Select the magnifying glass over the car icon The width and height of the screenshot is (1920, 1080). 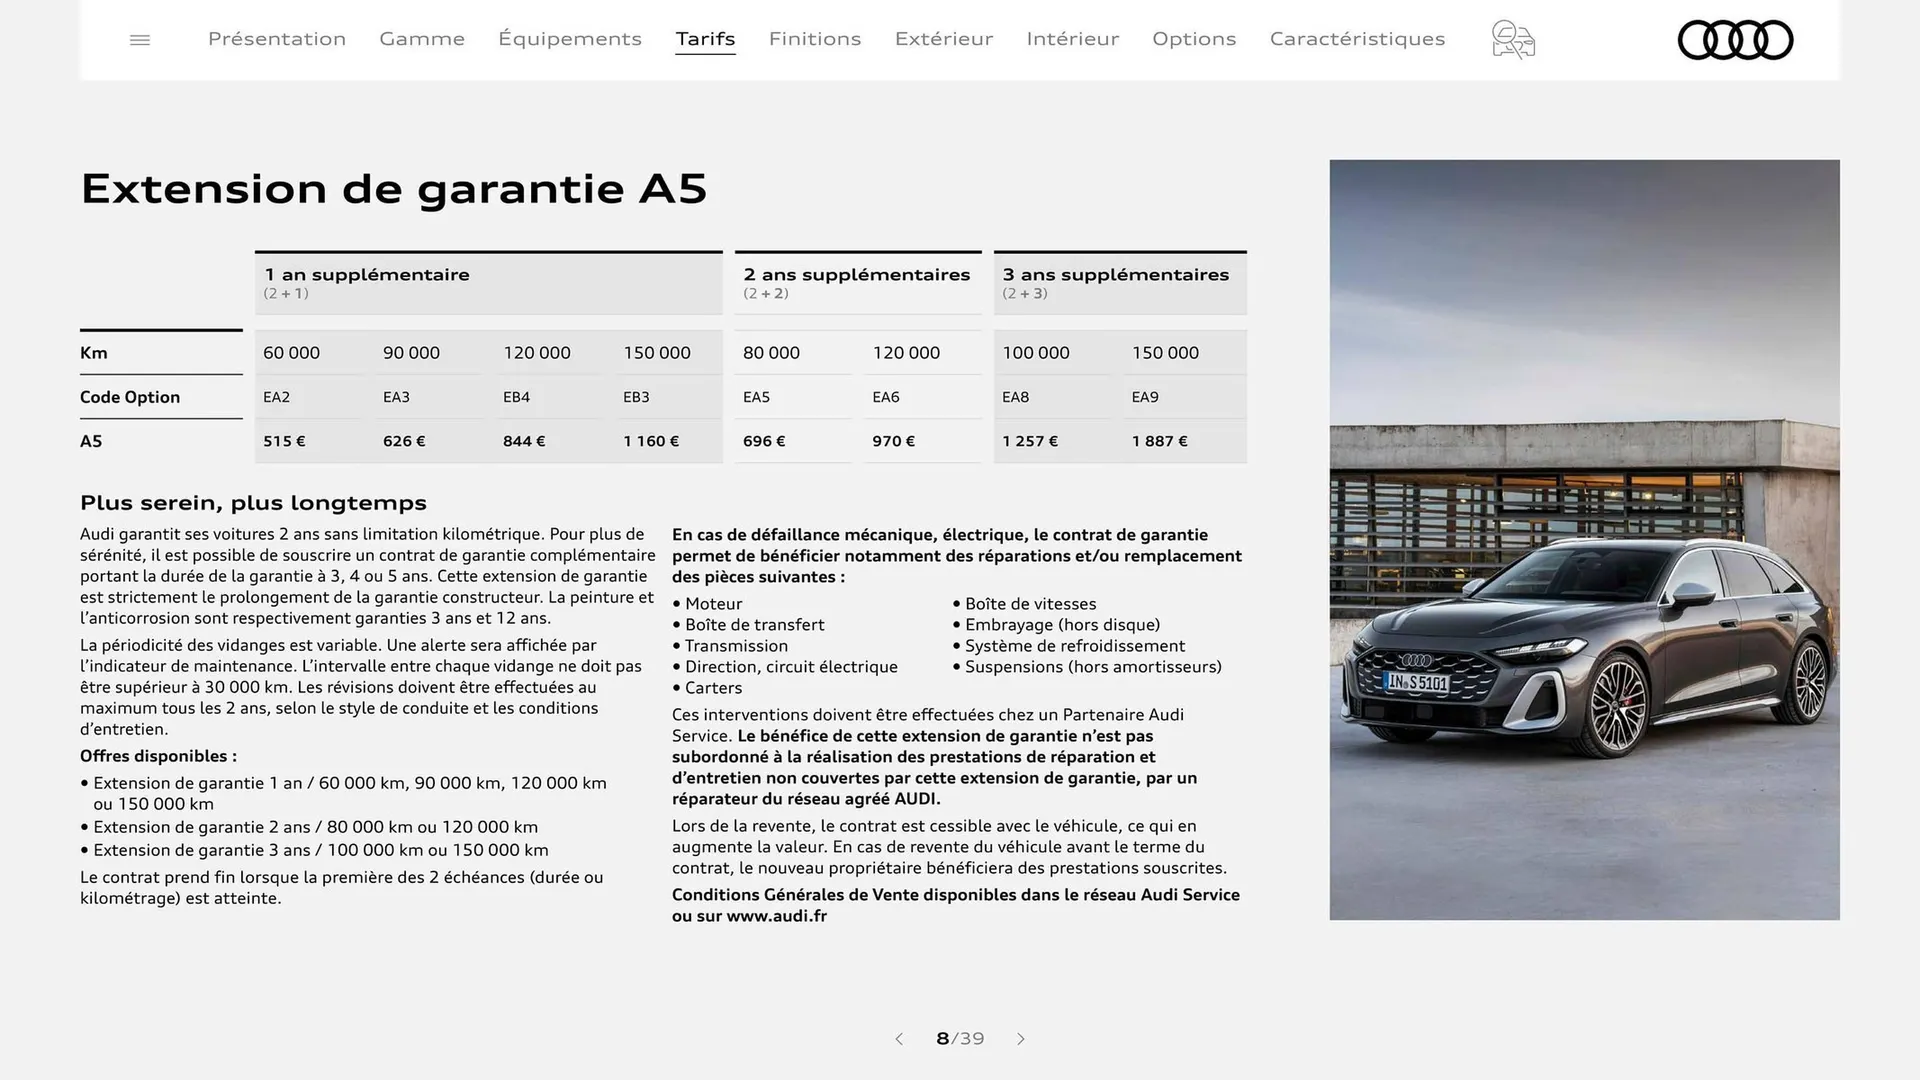[1512, 39]
